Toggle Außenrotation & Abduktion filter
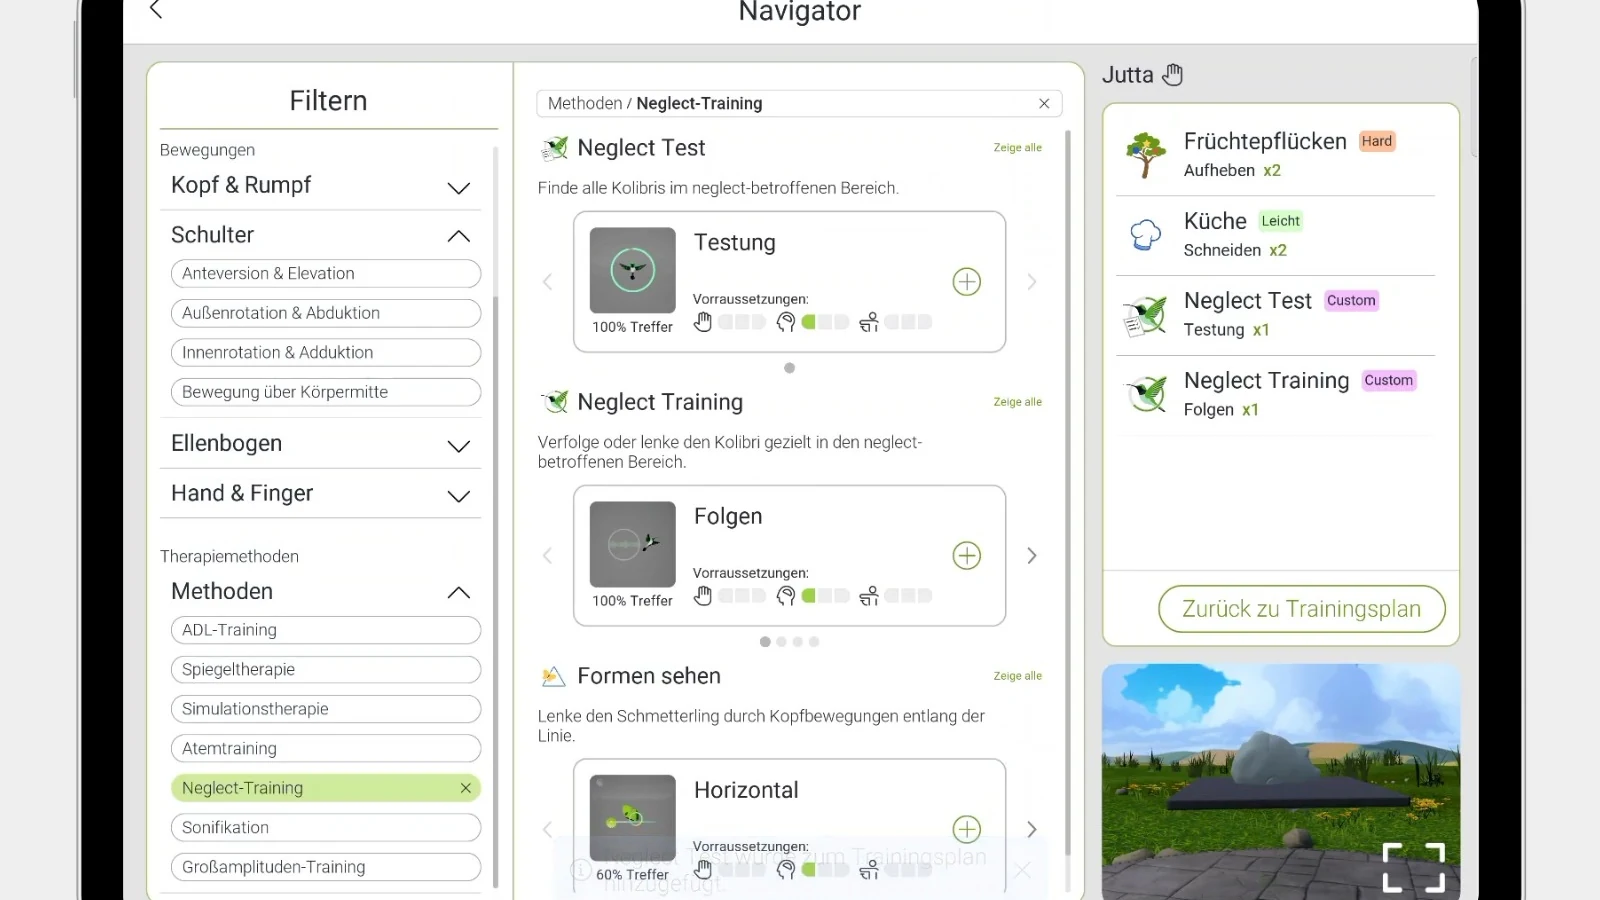The width and height of the screenshot is (1600, 900). pos(326,313)
